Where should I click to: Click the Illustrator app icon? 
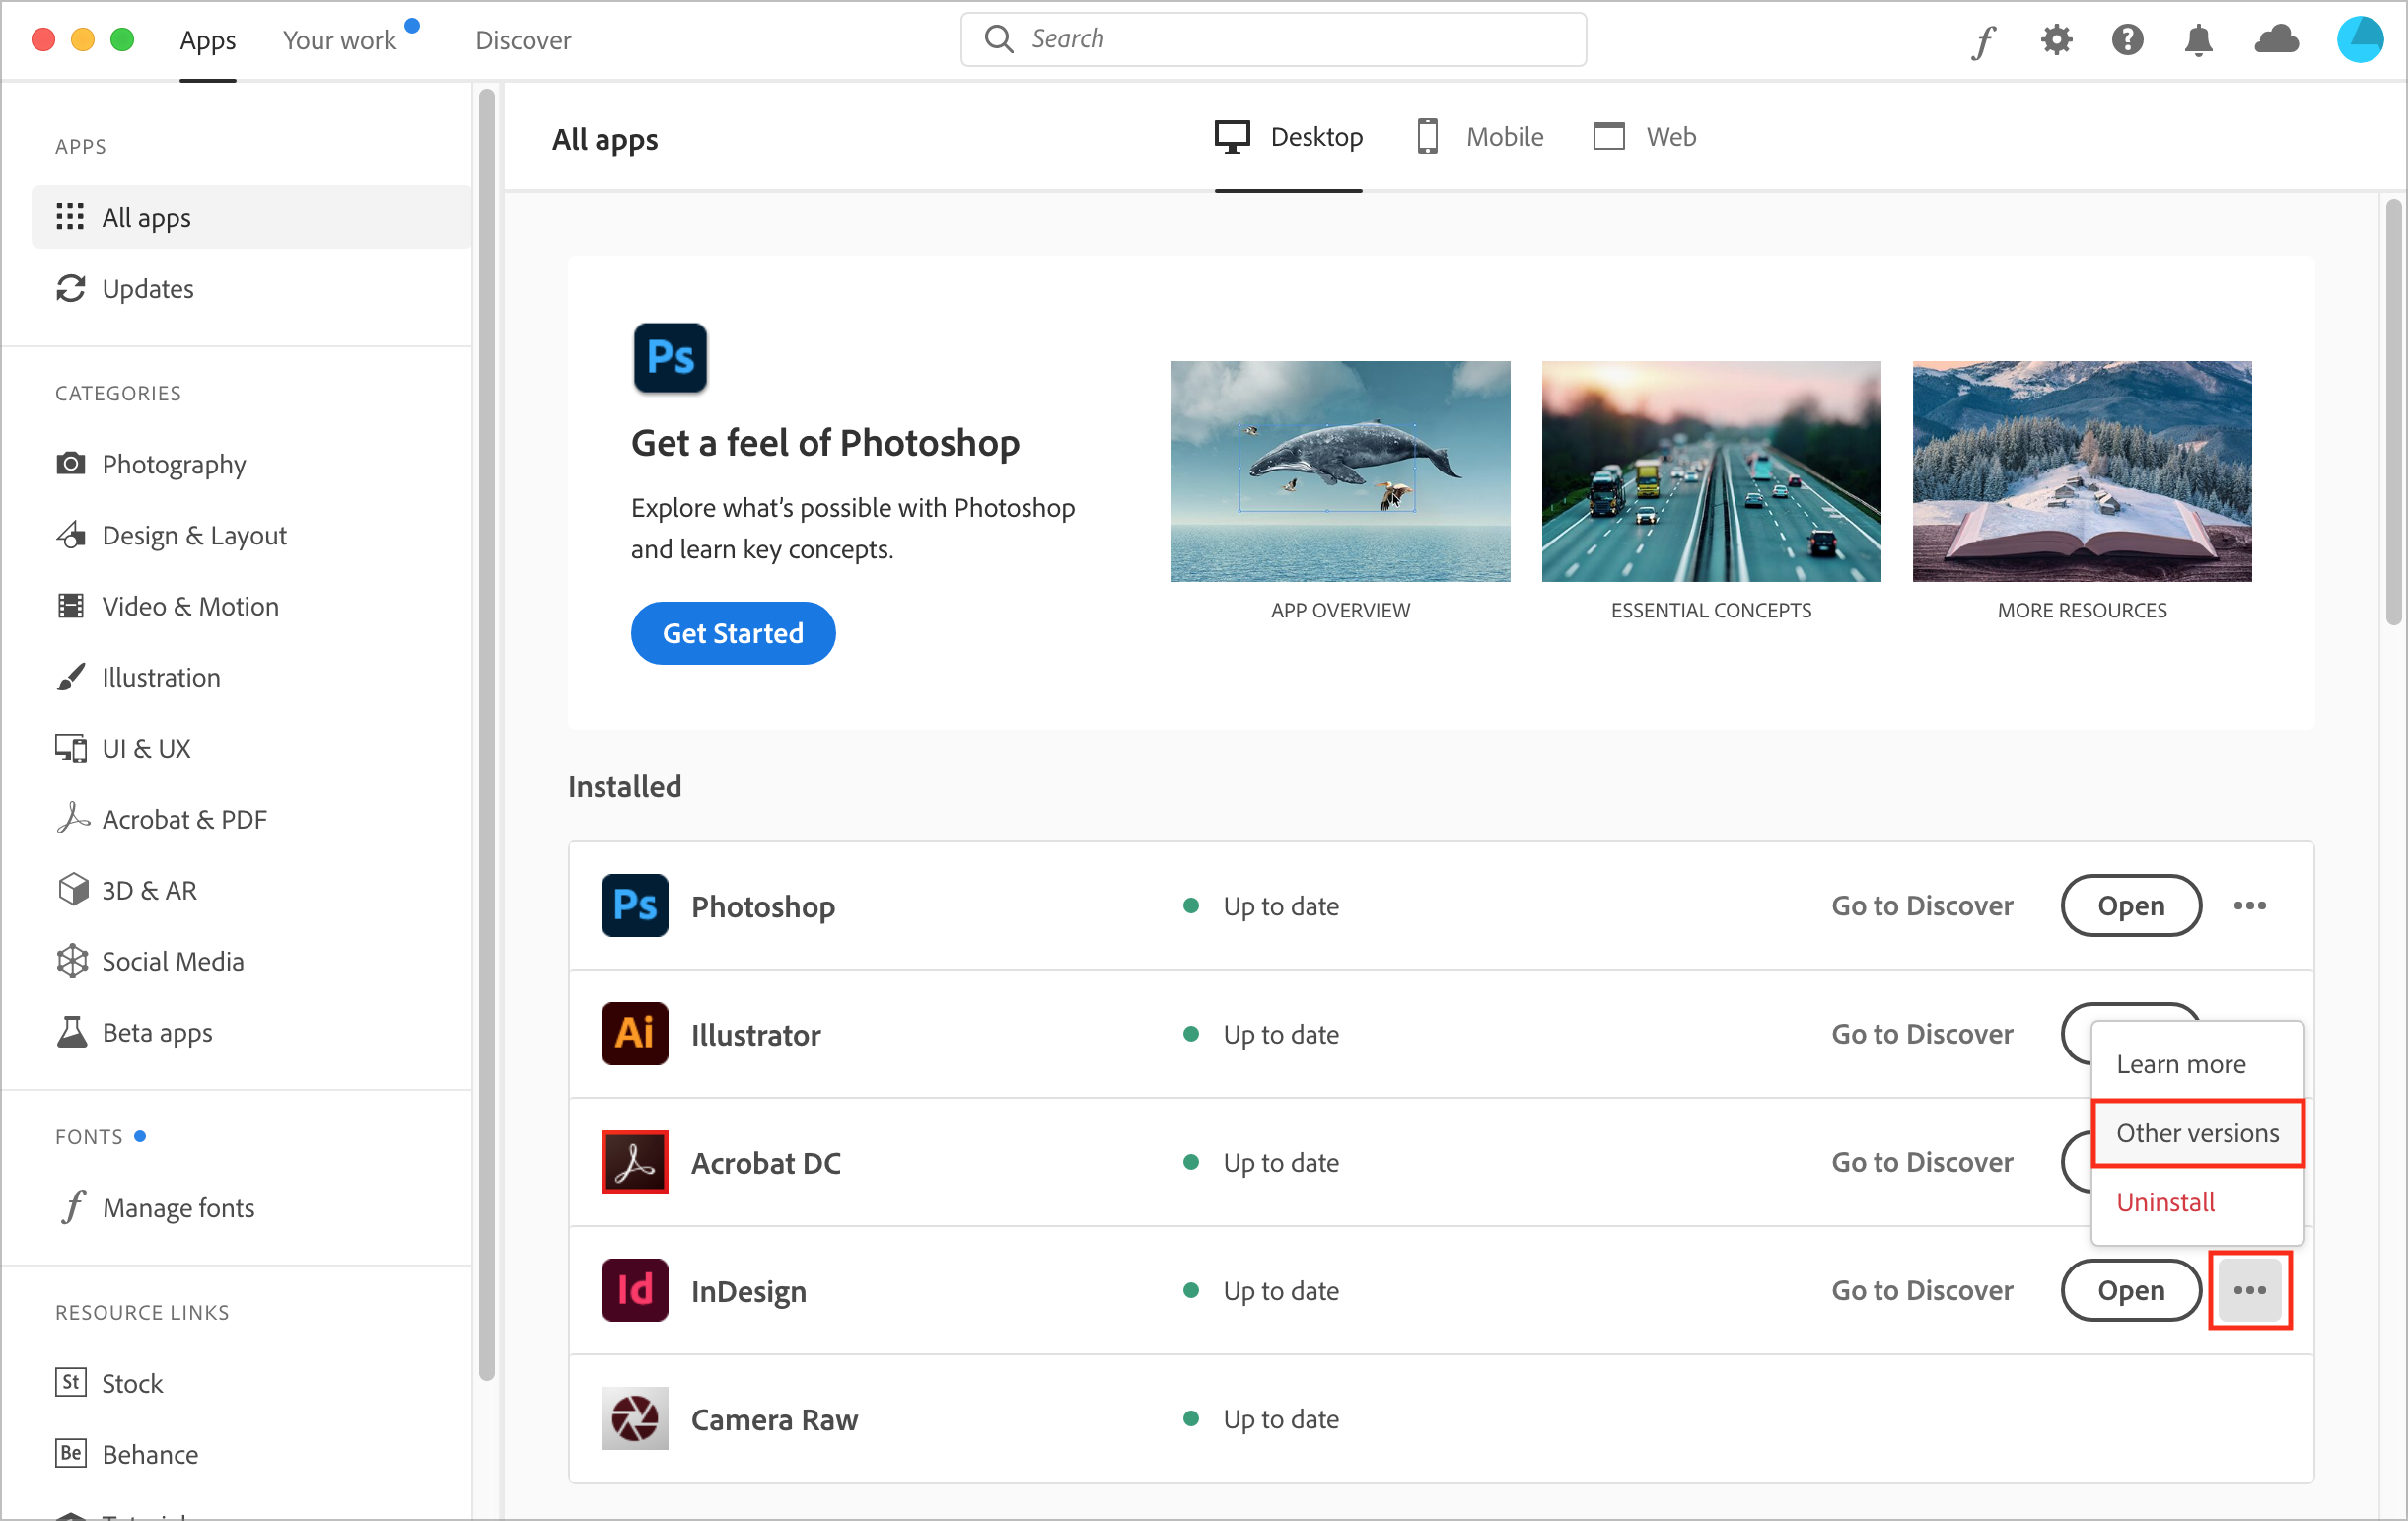[634, 1033]
